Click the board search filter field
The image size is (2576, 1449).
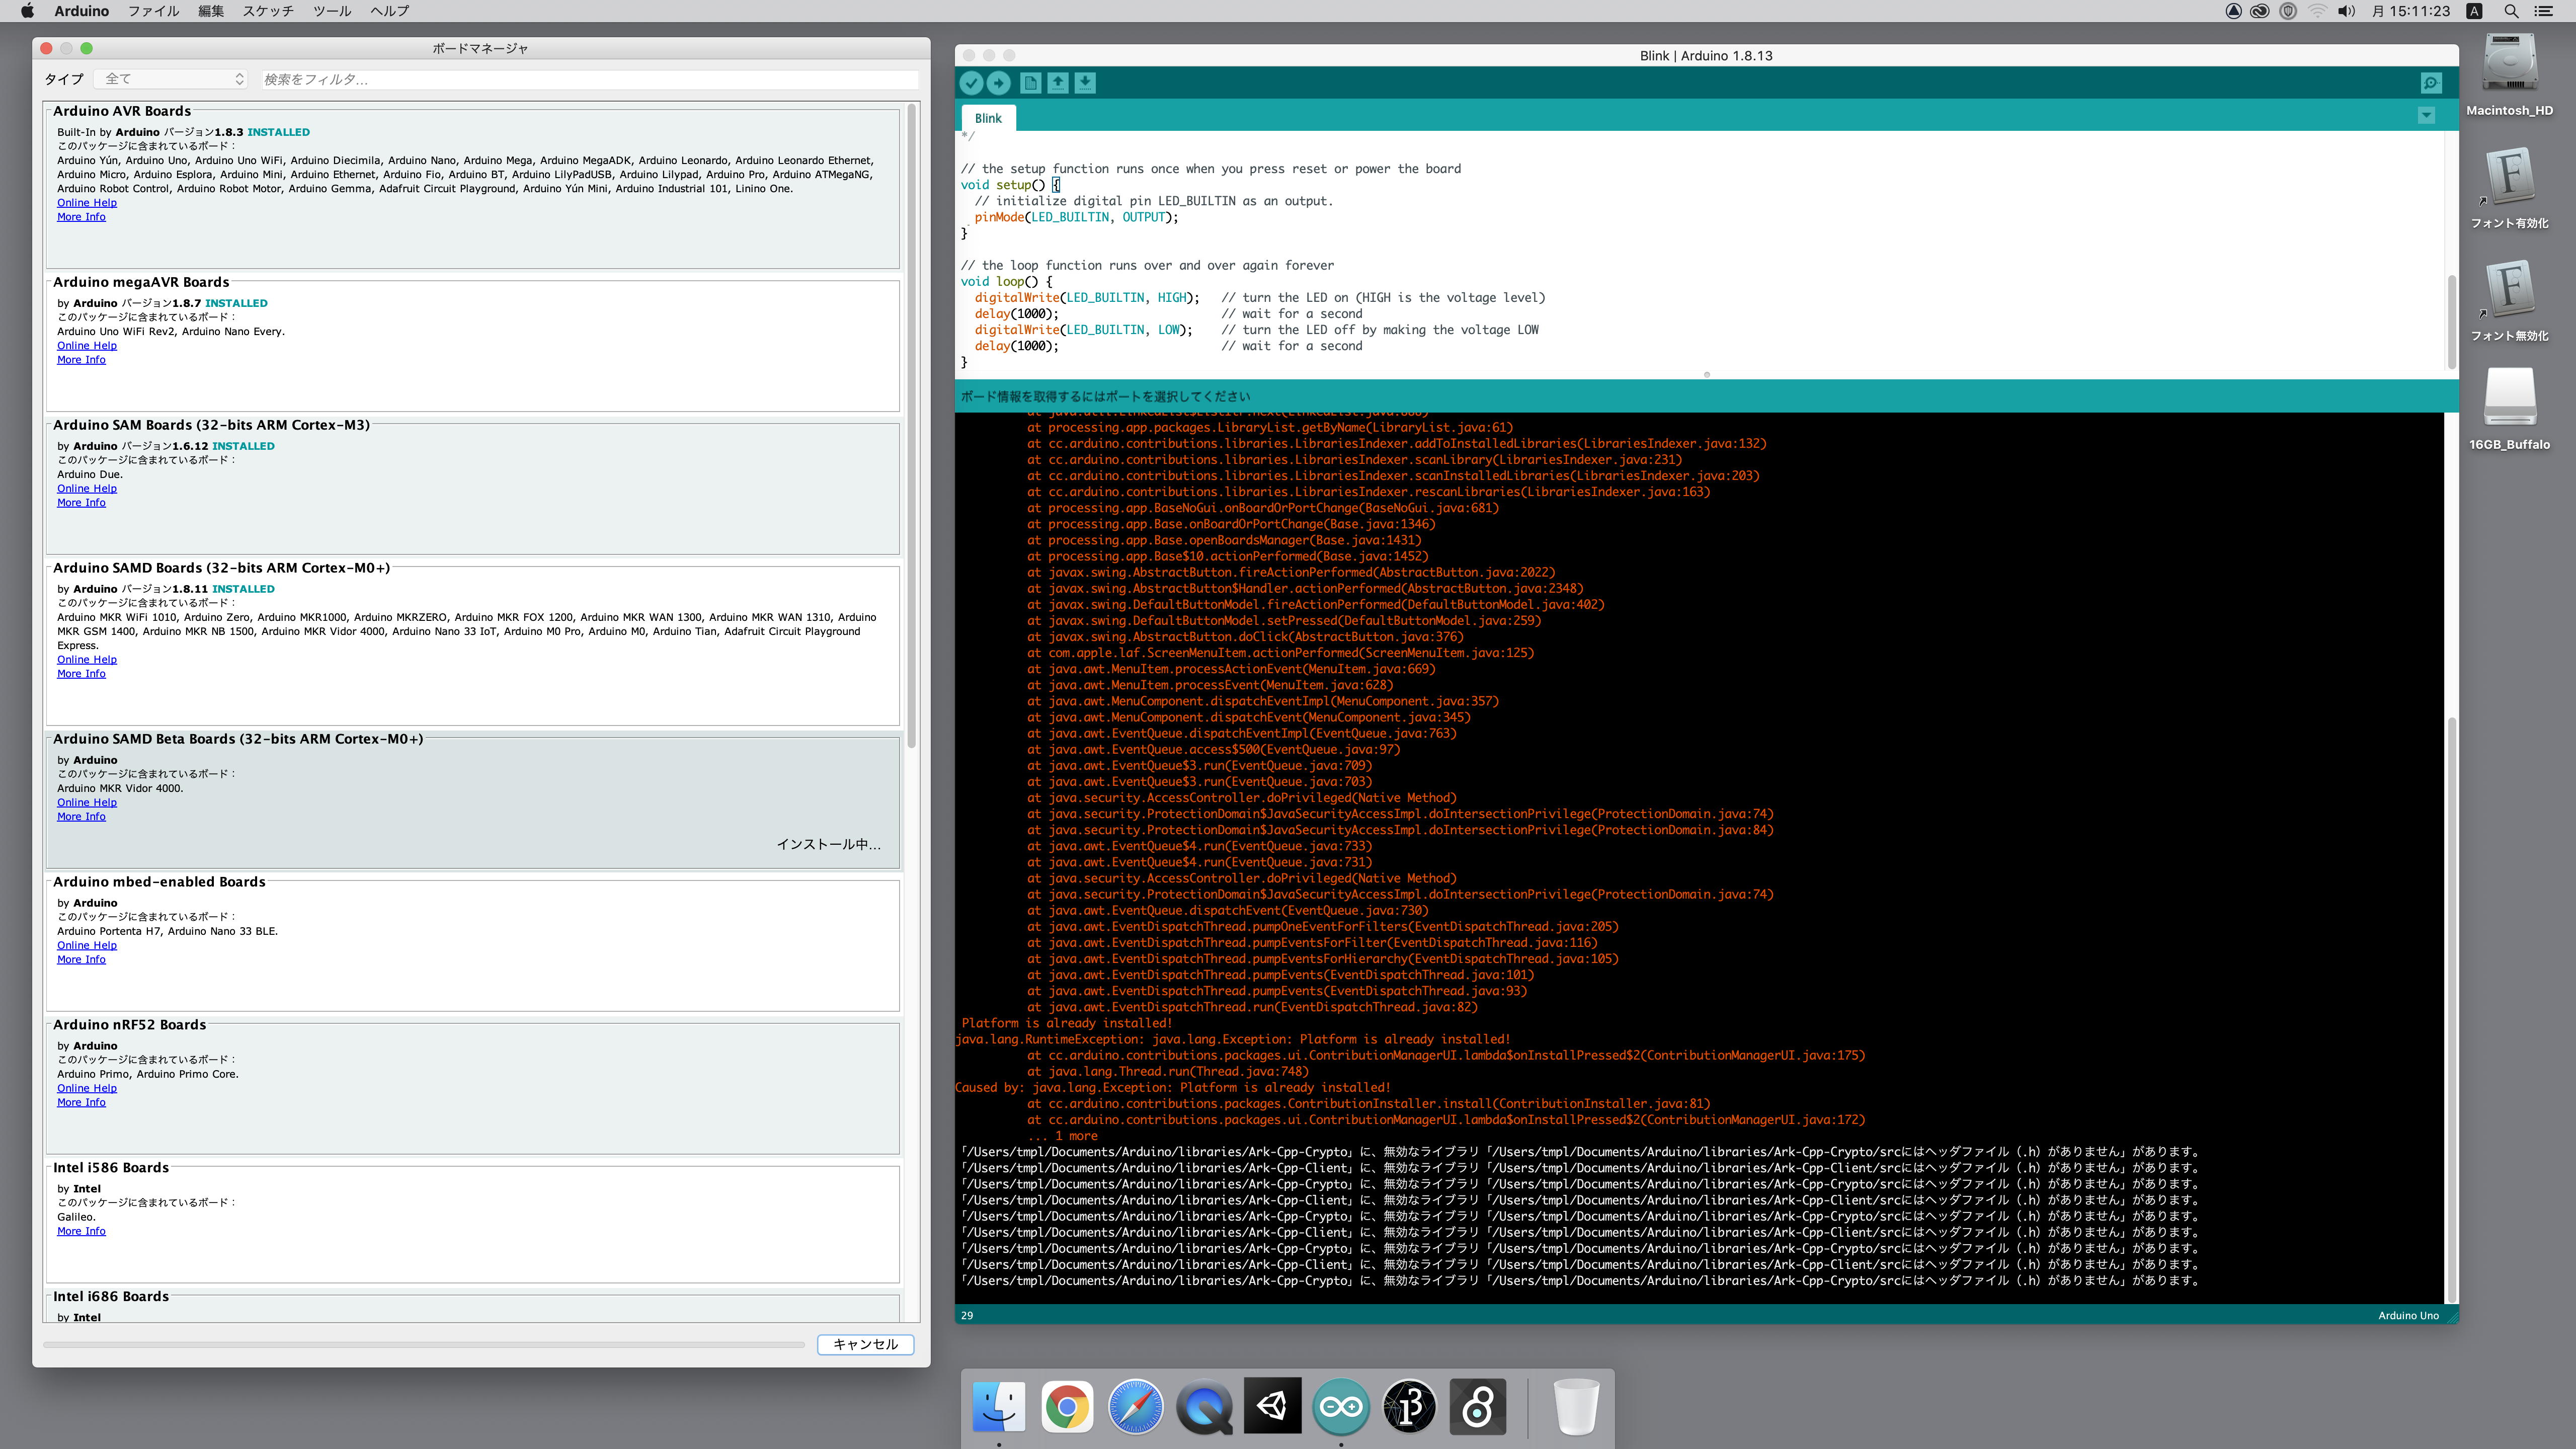coord(589,79)
